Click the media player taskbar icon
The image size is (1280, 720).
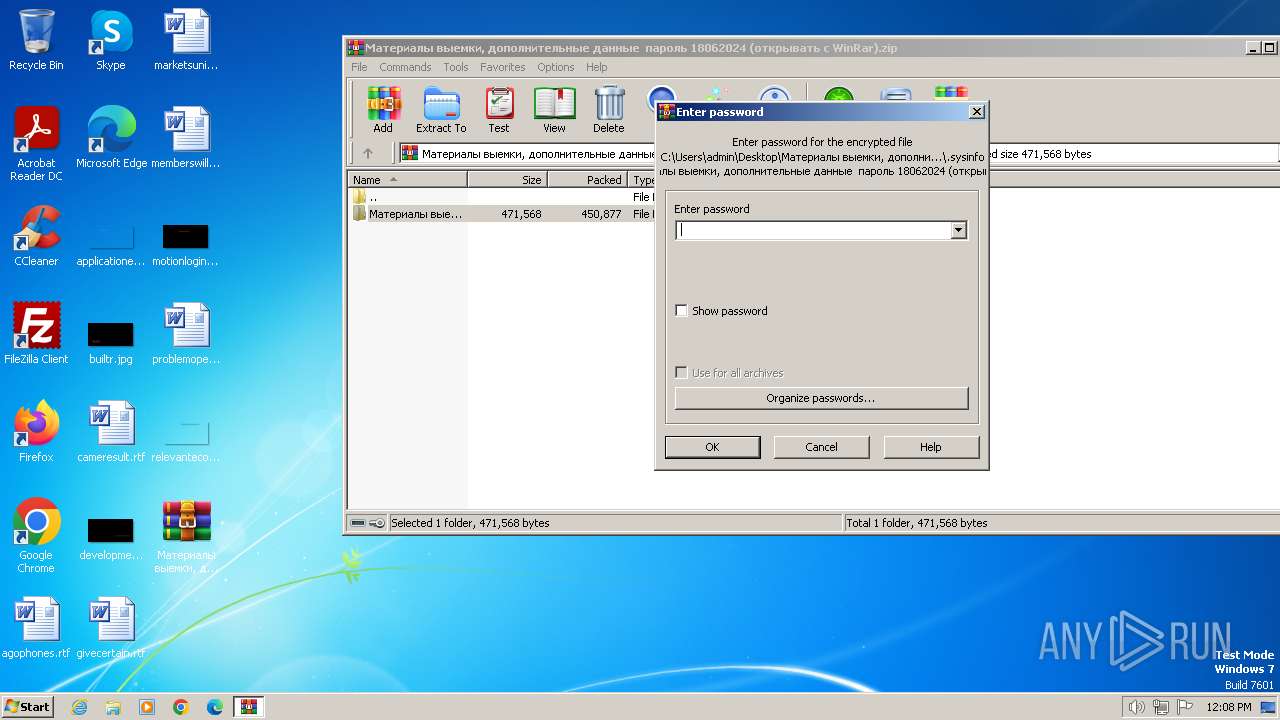(147, 707)
